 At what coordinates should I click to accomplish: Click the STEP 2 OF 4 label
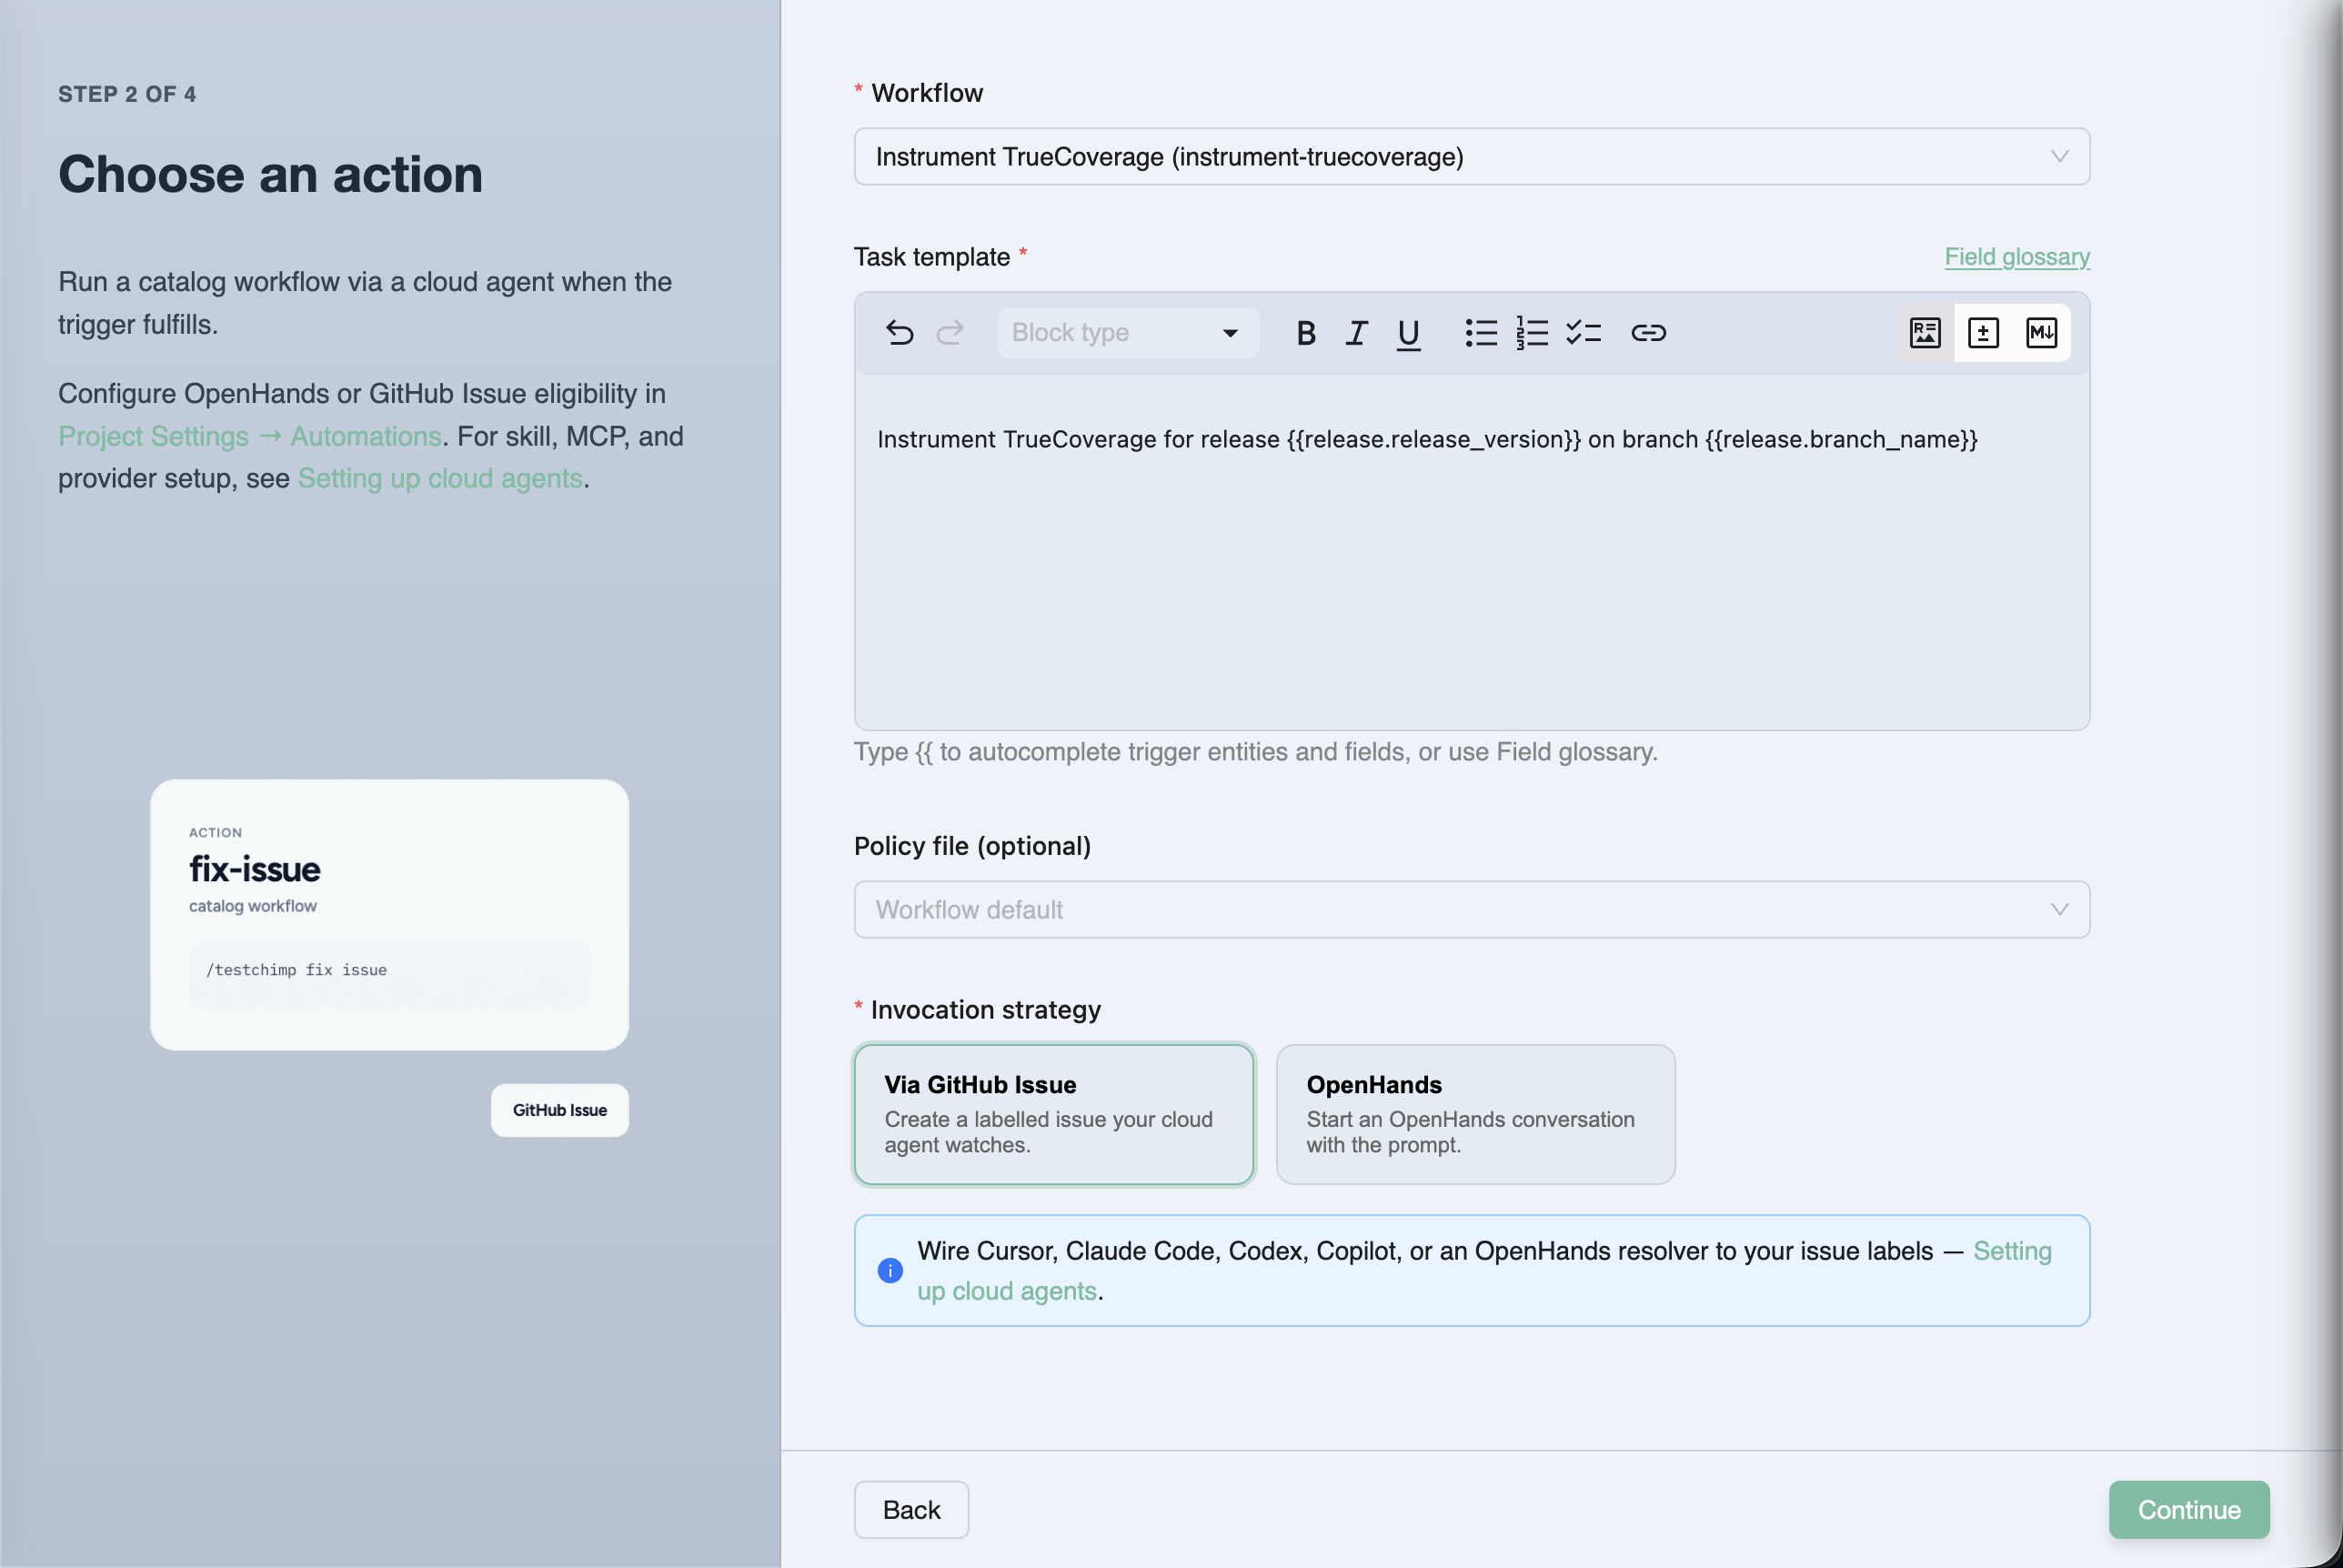coord(127,94)
